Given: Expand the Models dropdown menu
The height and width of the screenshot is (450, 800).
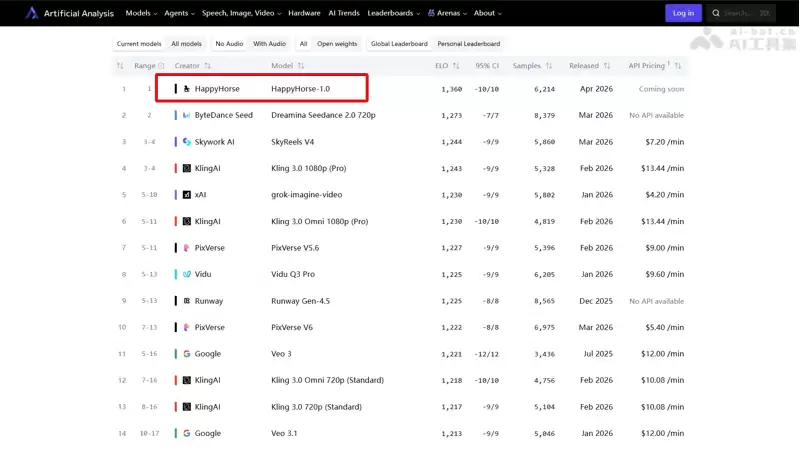Looking at the screenshot, I should tap(141, 13).
